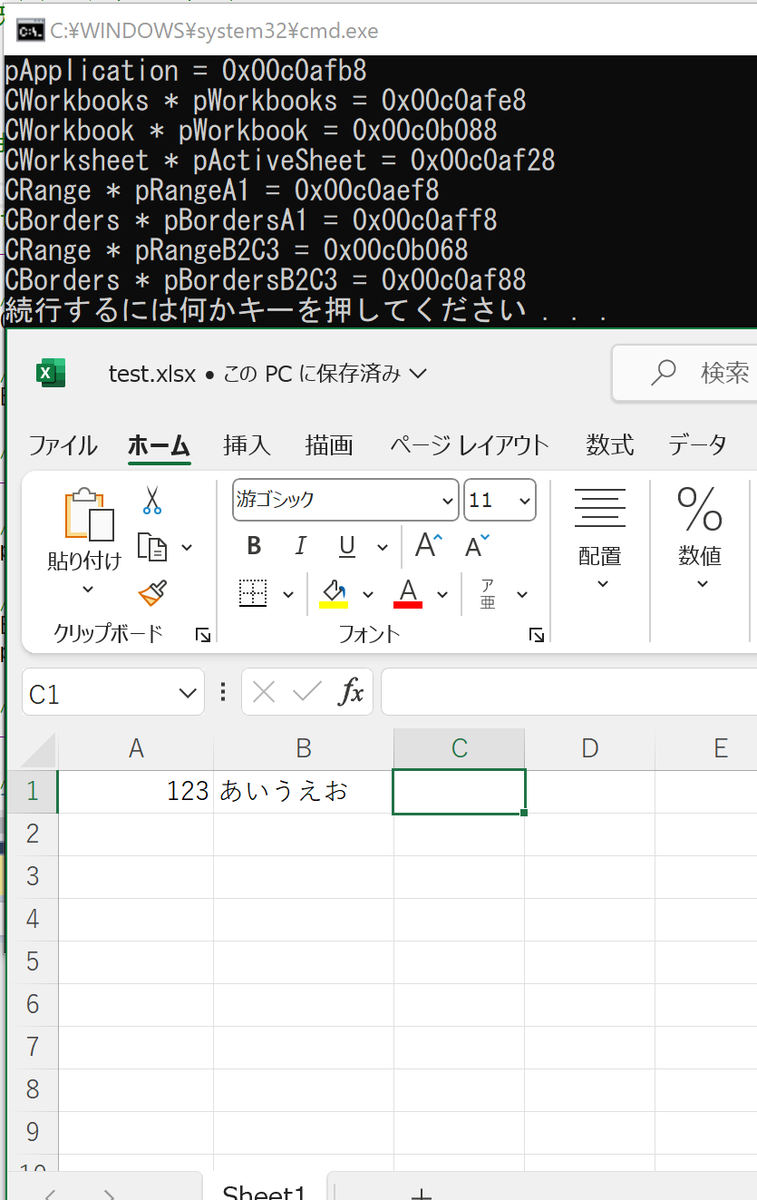
Task: Click the Copy icon
Action: pyautogui.click(x=152, y=547)
